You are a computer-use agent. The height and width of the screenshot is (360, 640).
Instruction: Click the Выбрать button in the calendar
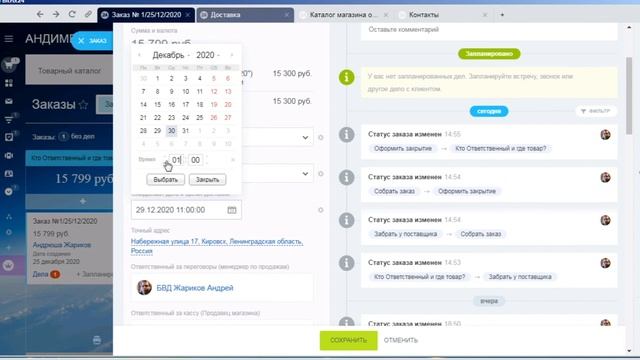point(165,180)
